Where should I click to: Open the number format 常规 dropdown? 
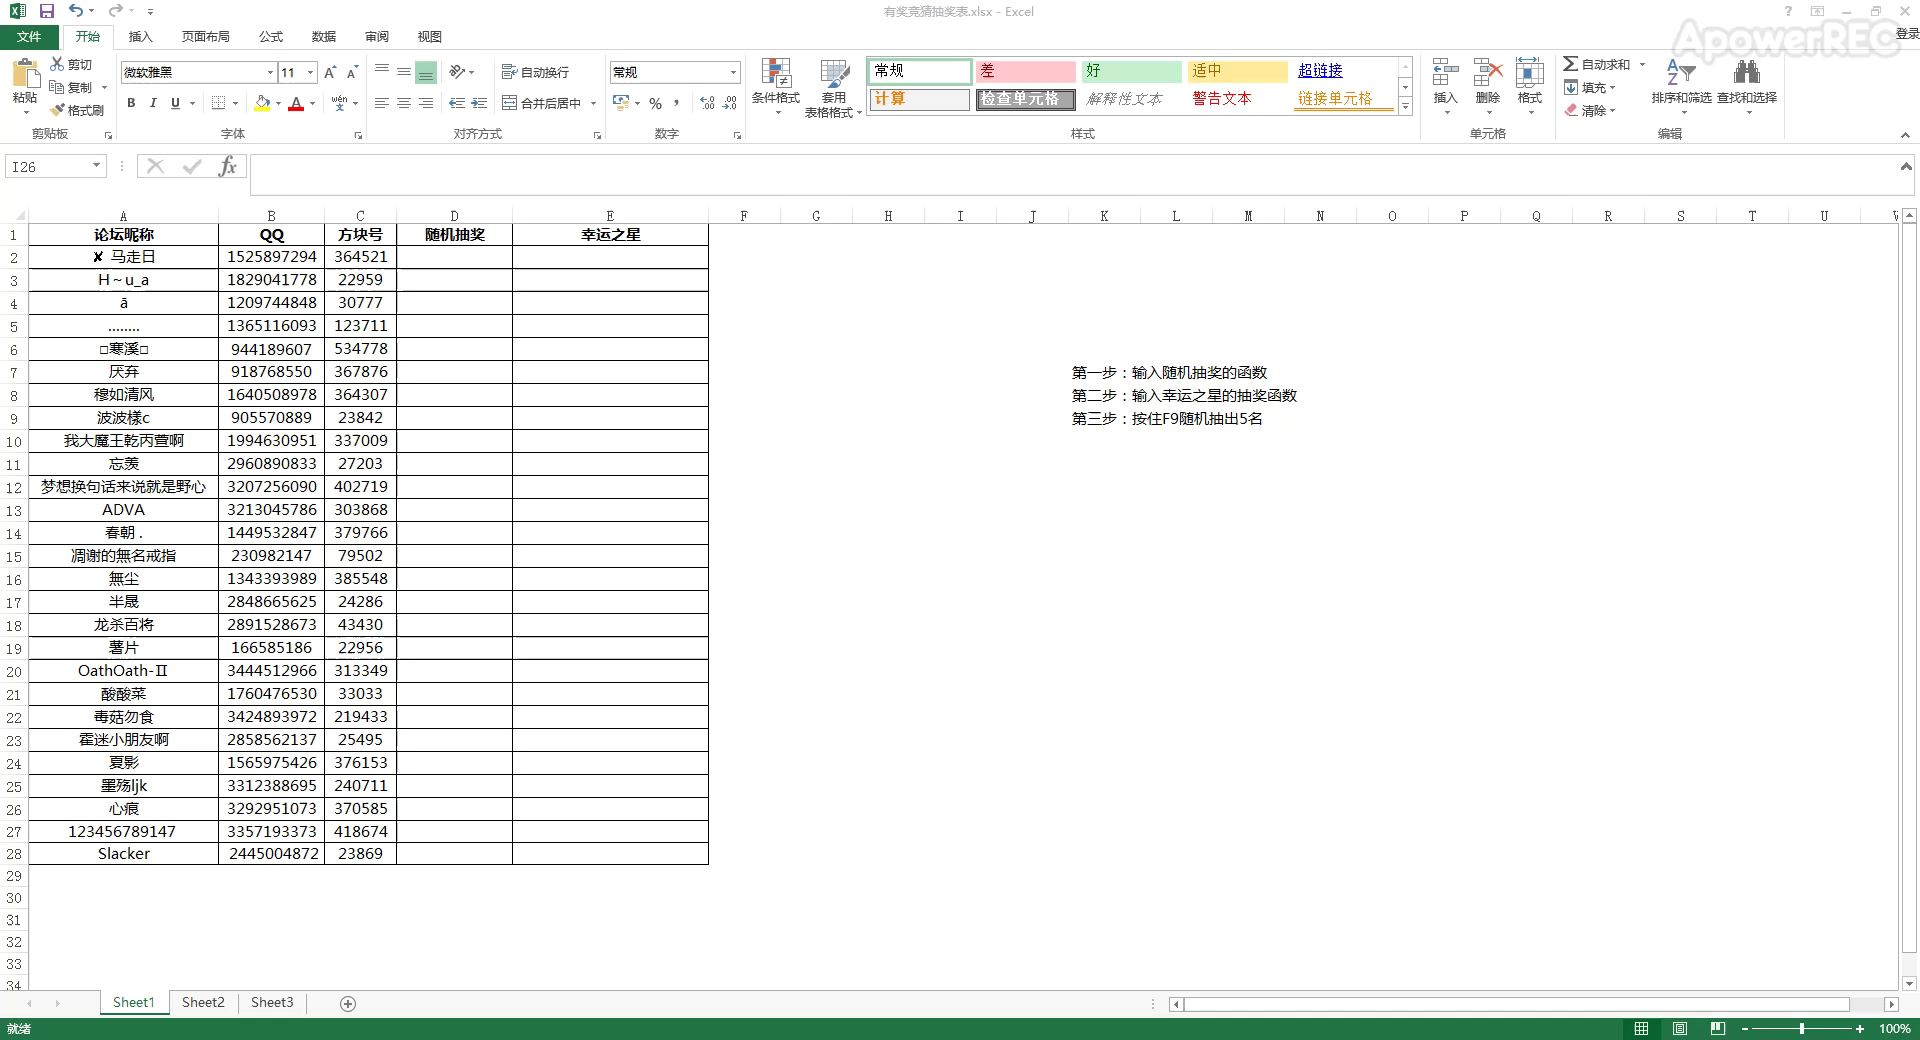(733, 72)
